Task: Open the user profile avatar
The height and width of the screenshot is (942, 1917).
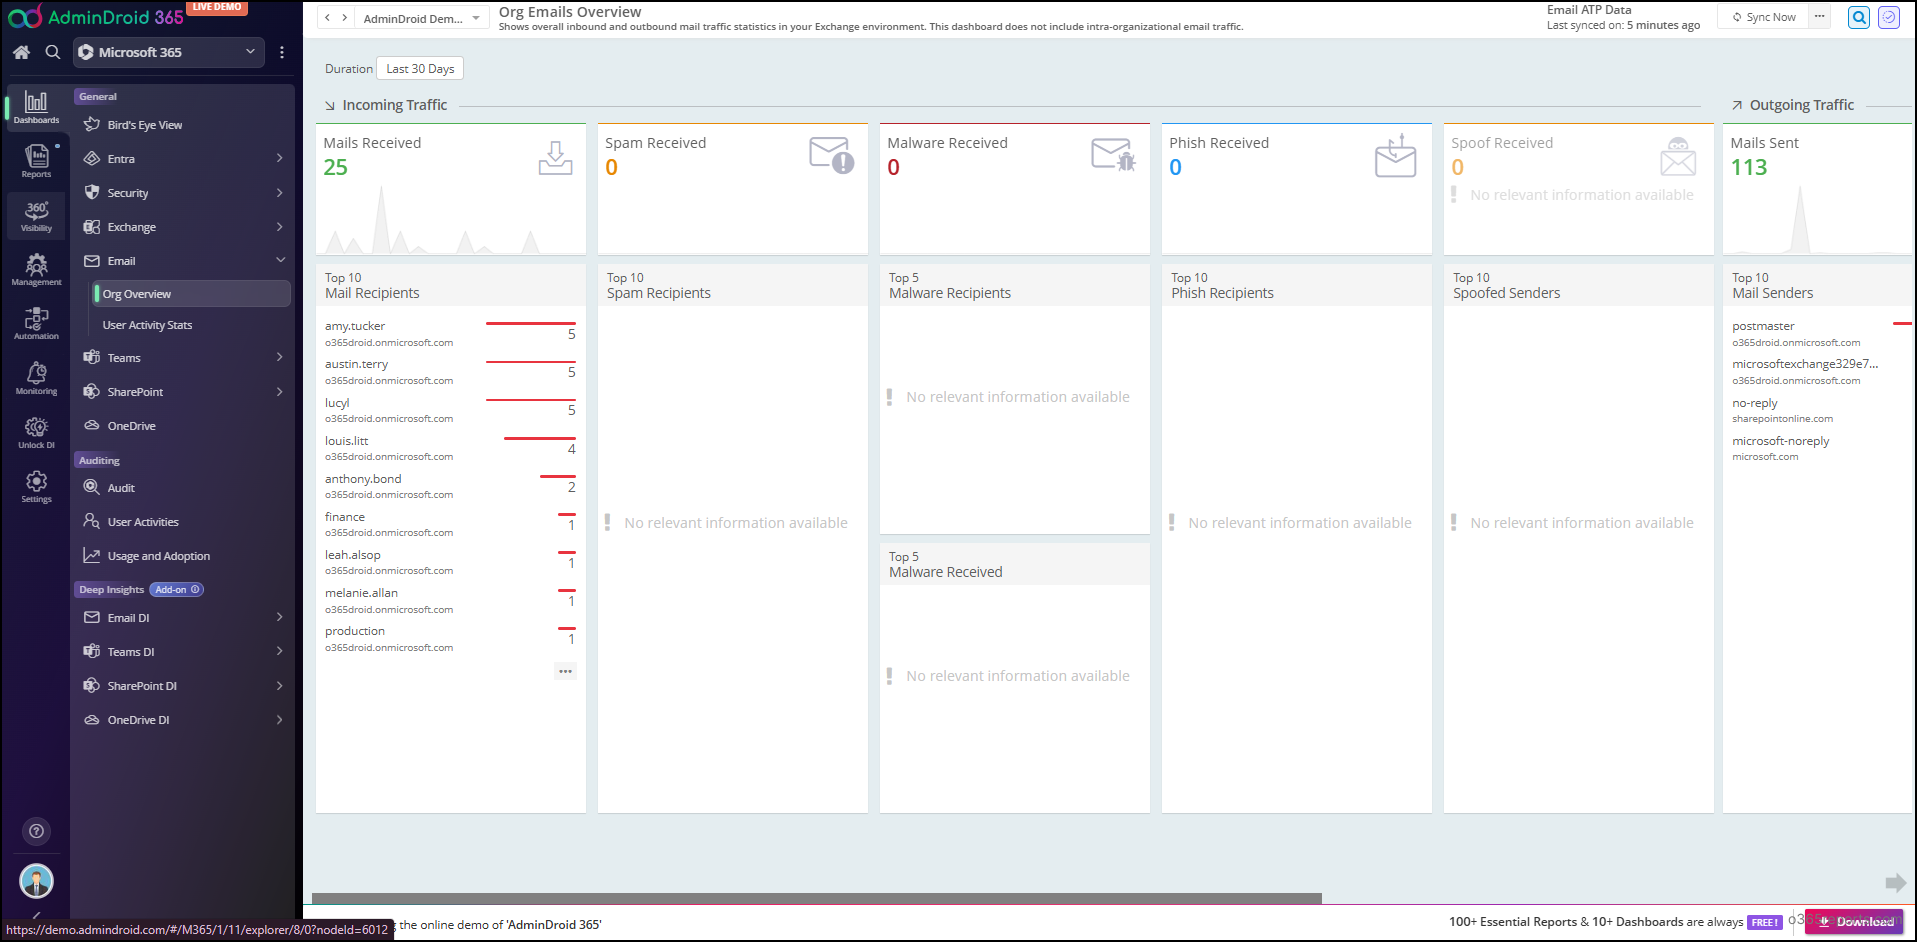Action: point(36,881)
